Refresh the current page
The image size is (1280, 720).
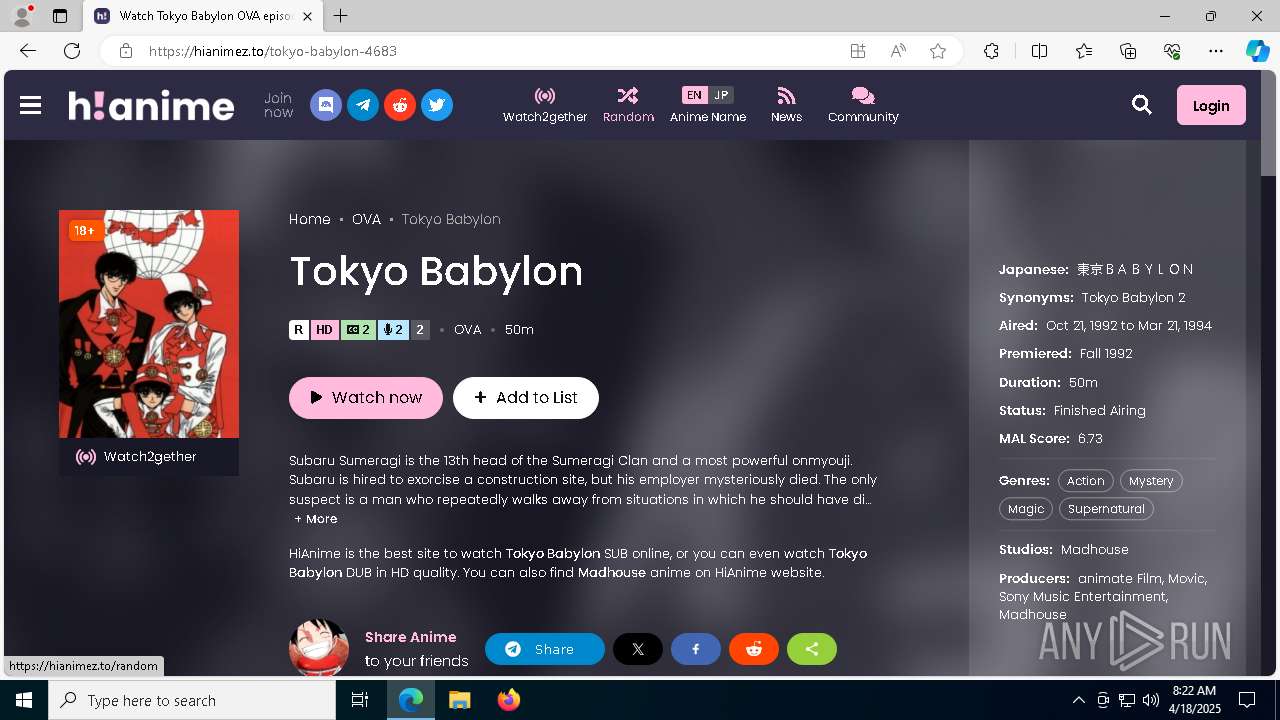coord(72,51)
